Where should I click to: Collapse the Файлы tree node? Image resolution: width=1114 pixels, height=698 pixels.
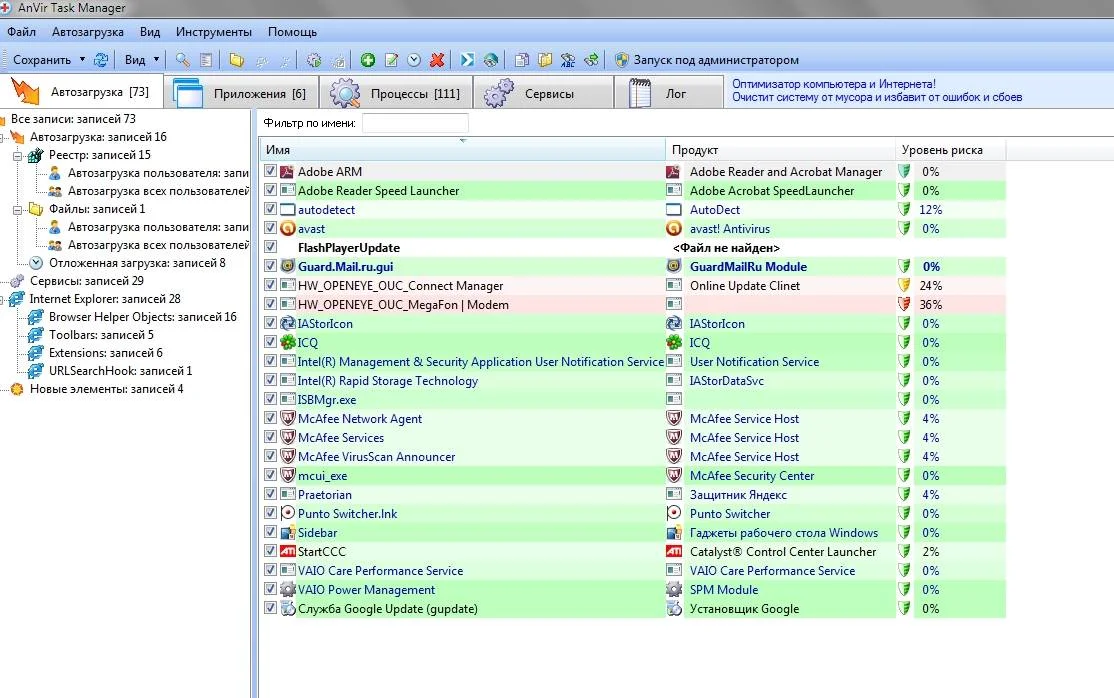point(17,209)
